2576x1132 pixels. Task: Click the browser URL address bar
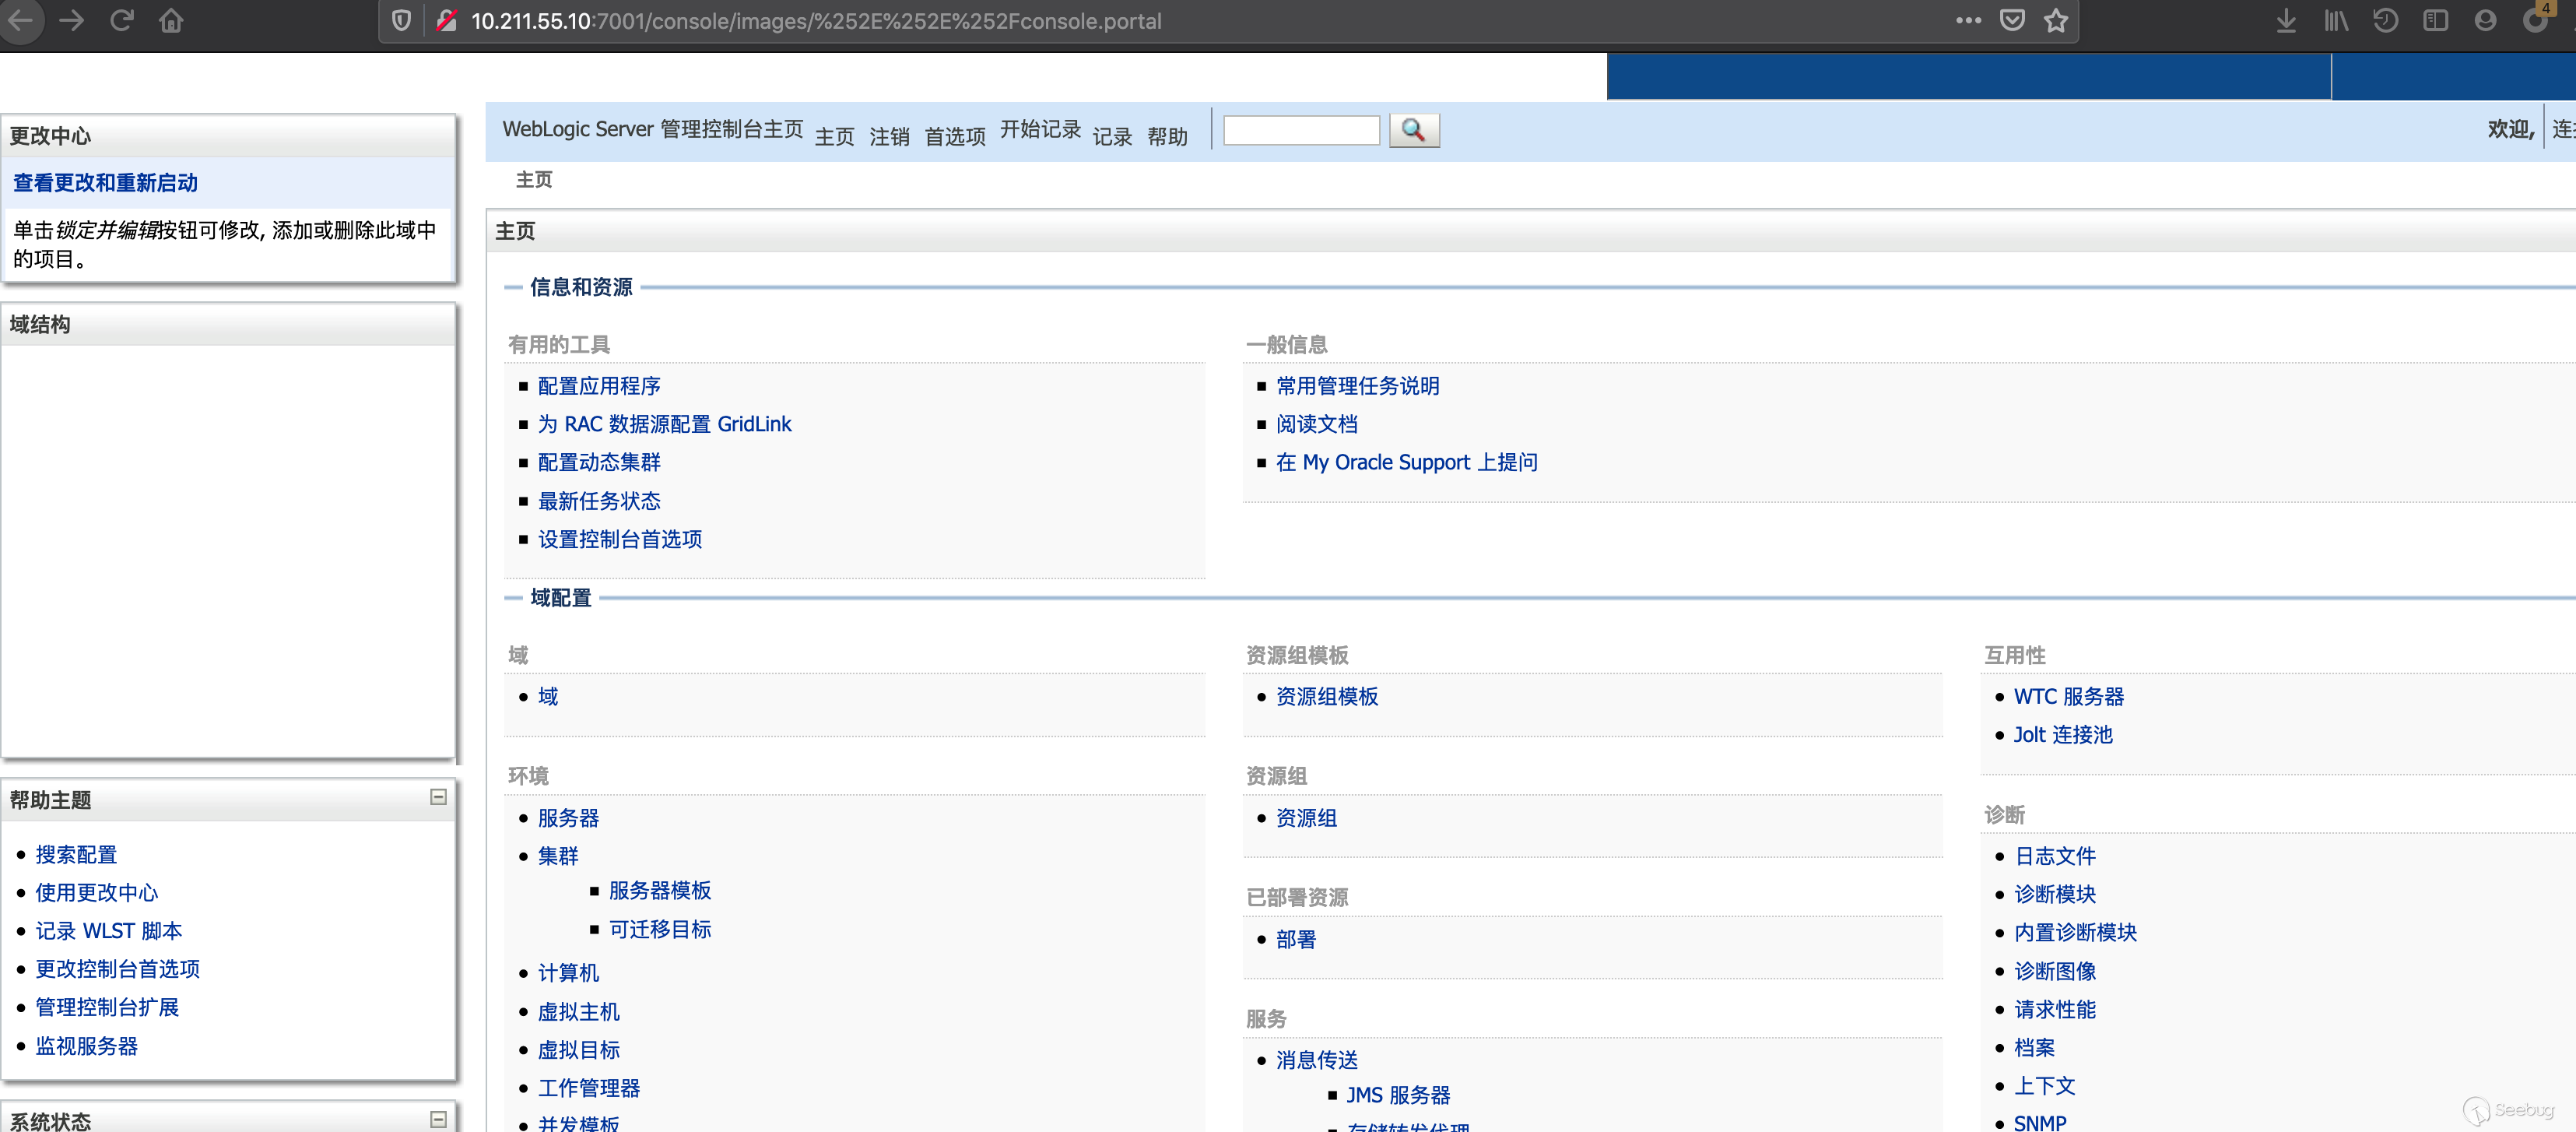pos(1100,21)
